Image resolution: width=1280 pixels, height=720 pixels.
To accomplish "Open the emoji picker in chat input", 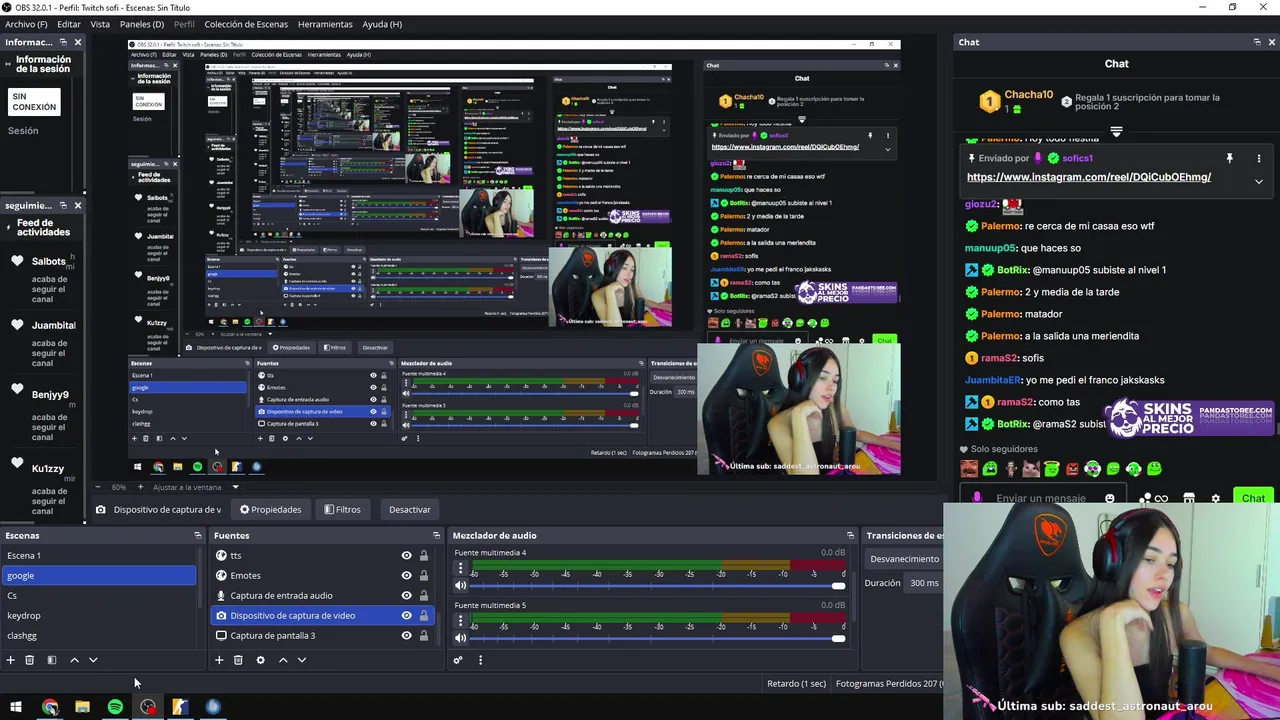I will (1110, 498).
